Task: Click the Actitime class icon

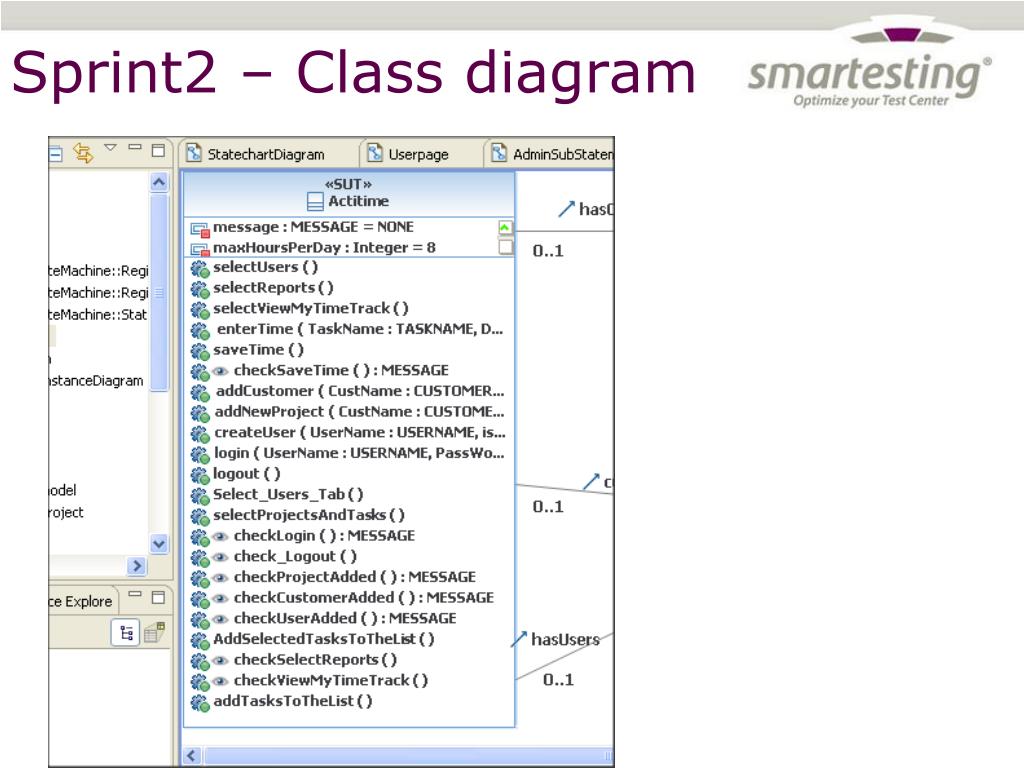Action: pos(315,202)
